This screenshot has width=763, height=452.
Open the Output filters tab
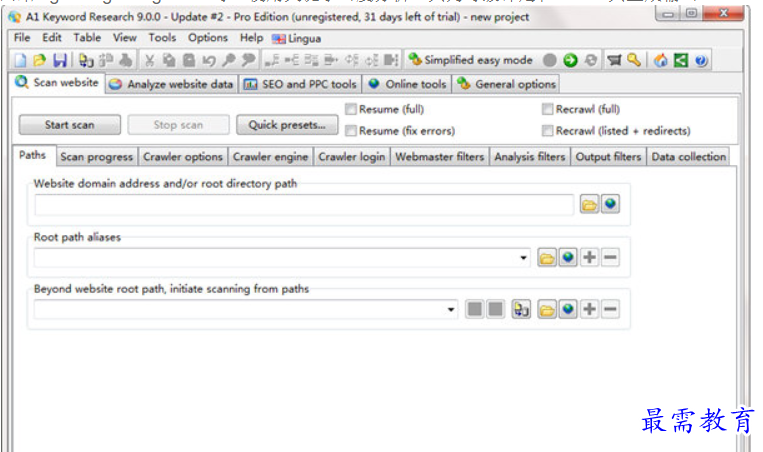click(608, 157)
